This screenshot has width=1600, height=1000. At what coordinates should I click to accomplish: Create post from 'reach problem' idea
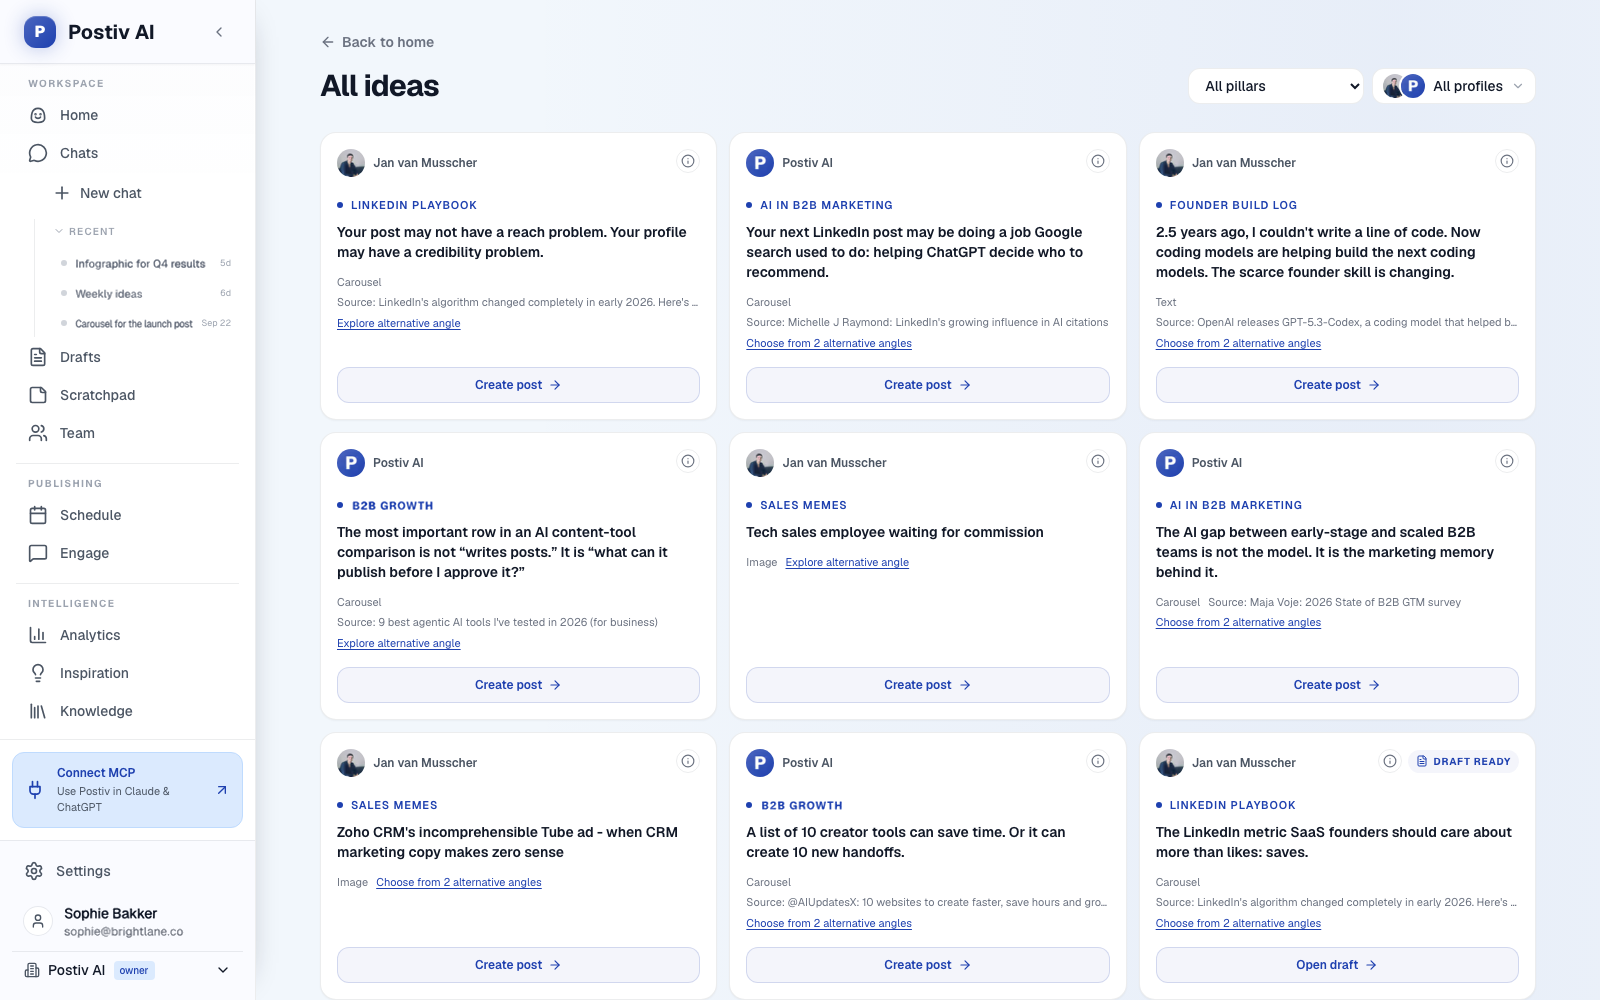(x=518, y=385)
